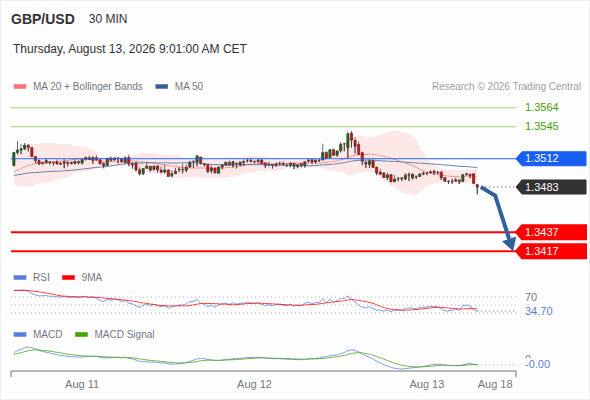Click the Aug 12 date axis label

(x=254, y=385)
